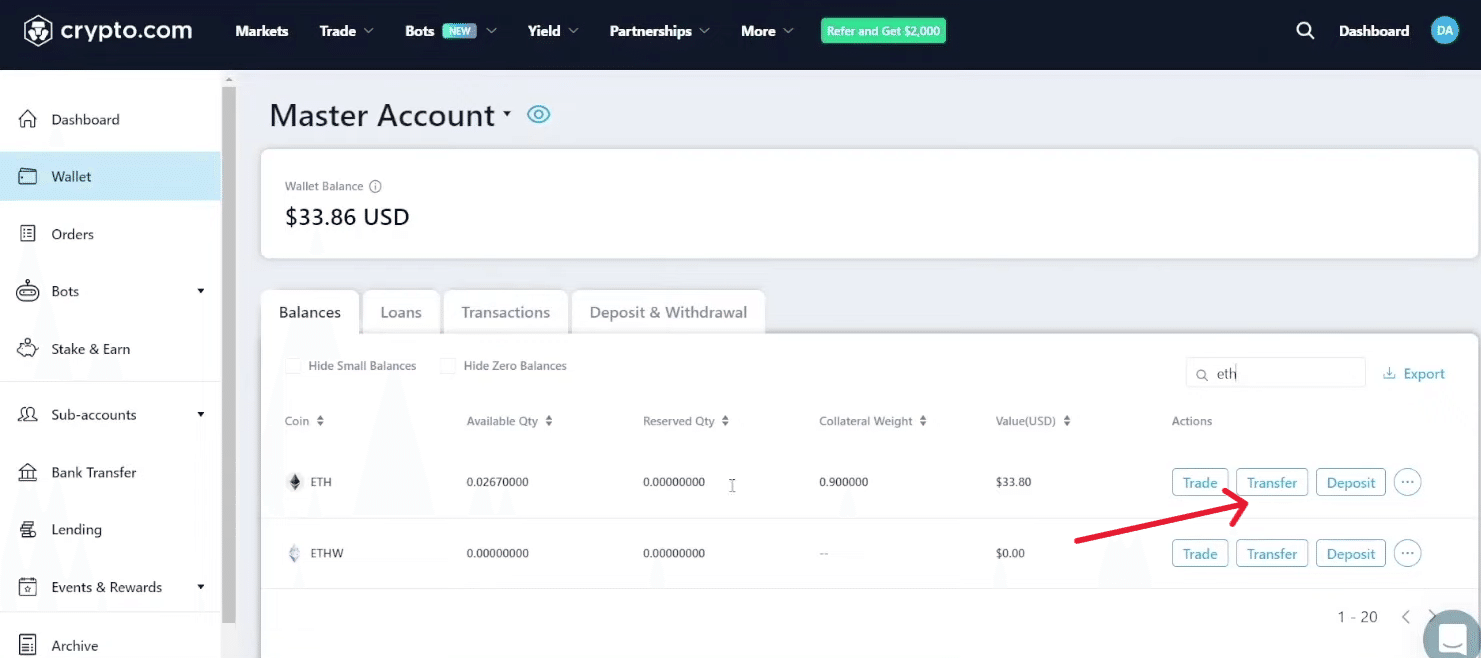
Task: Click the Bank Transfer building icon
Action: click(x=28, y=472)
